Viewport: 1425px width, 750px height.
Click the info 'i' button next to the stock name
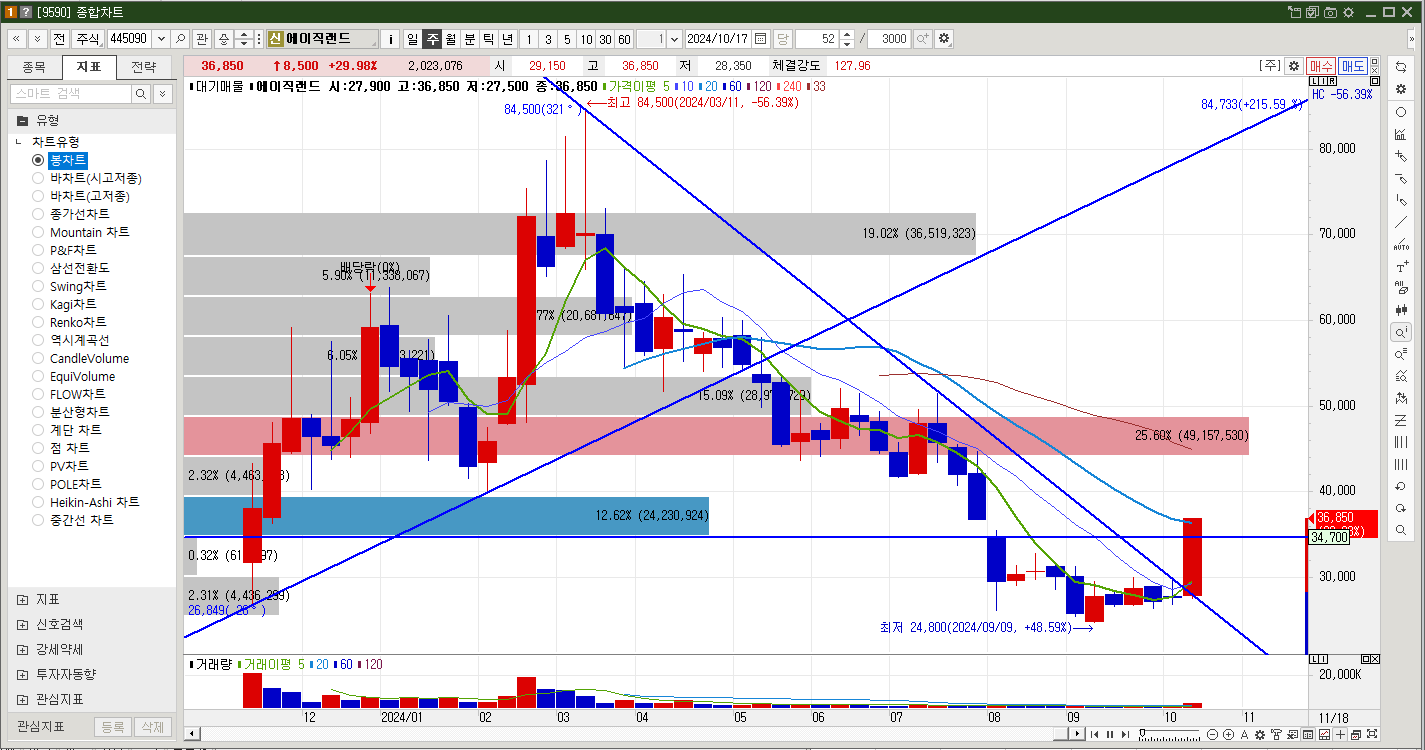[x=391, y=39]
